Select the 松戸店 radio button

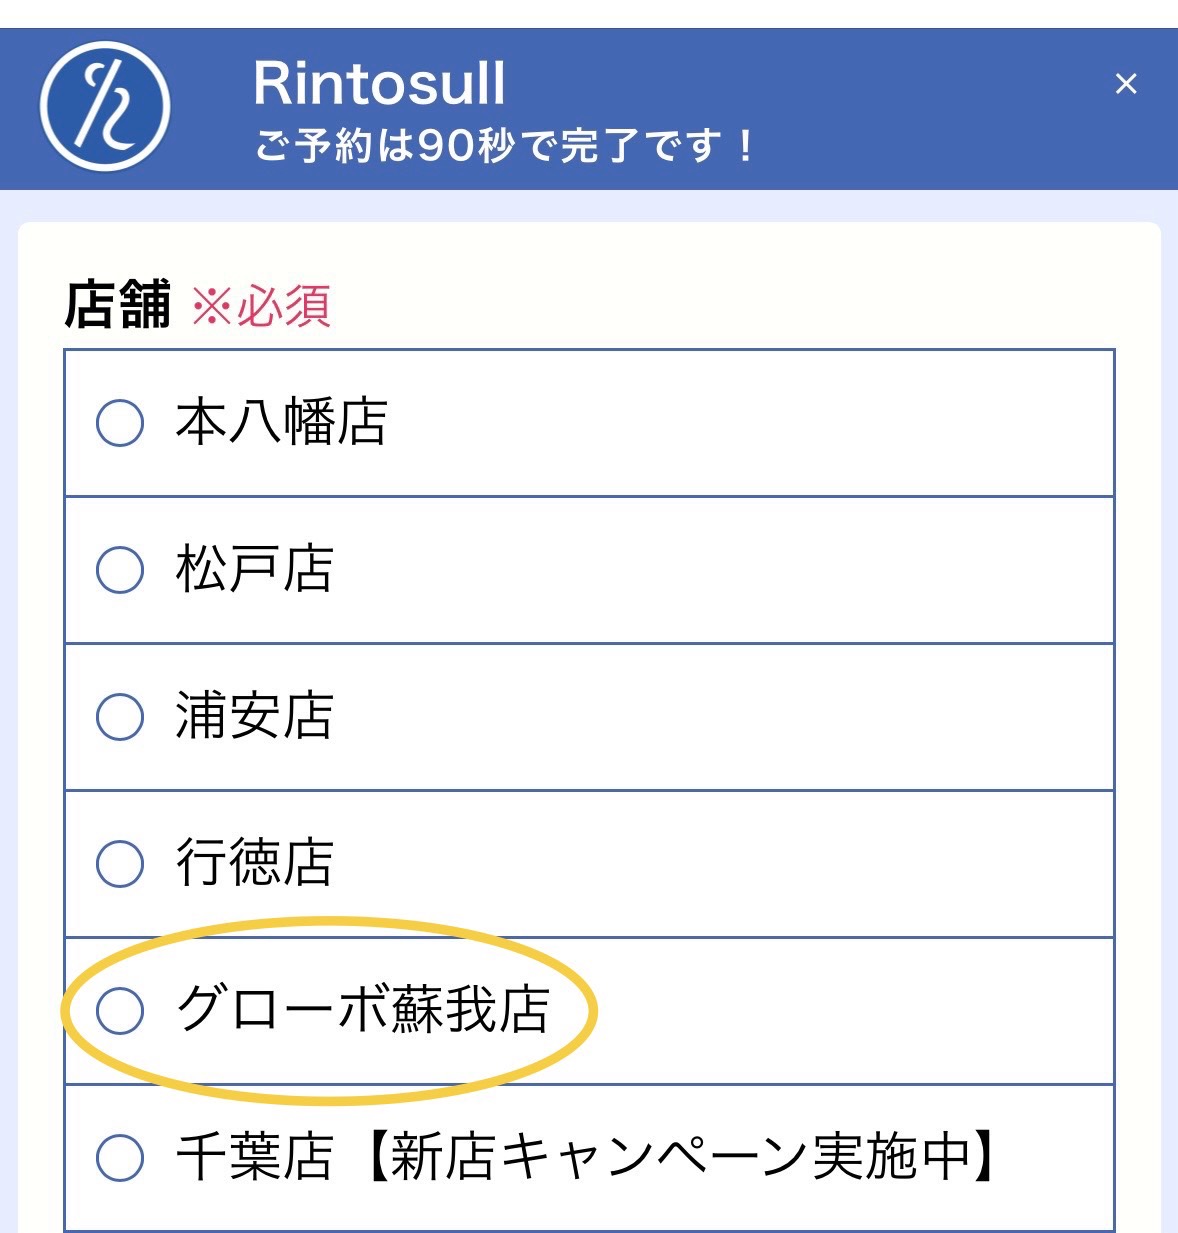pos(120,569)
